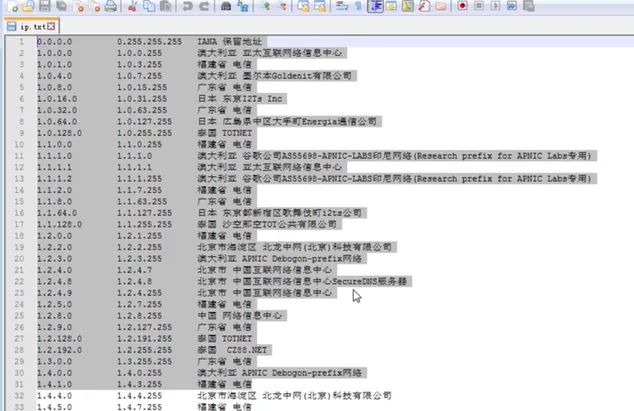
Task: Save the recorded macro icon
Action: point(528,6)
